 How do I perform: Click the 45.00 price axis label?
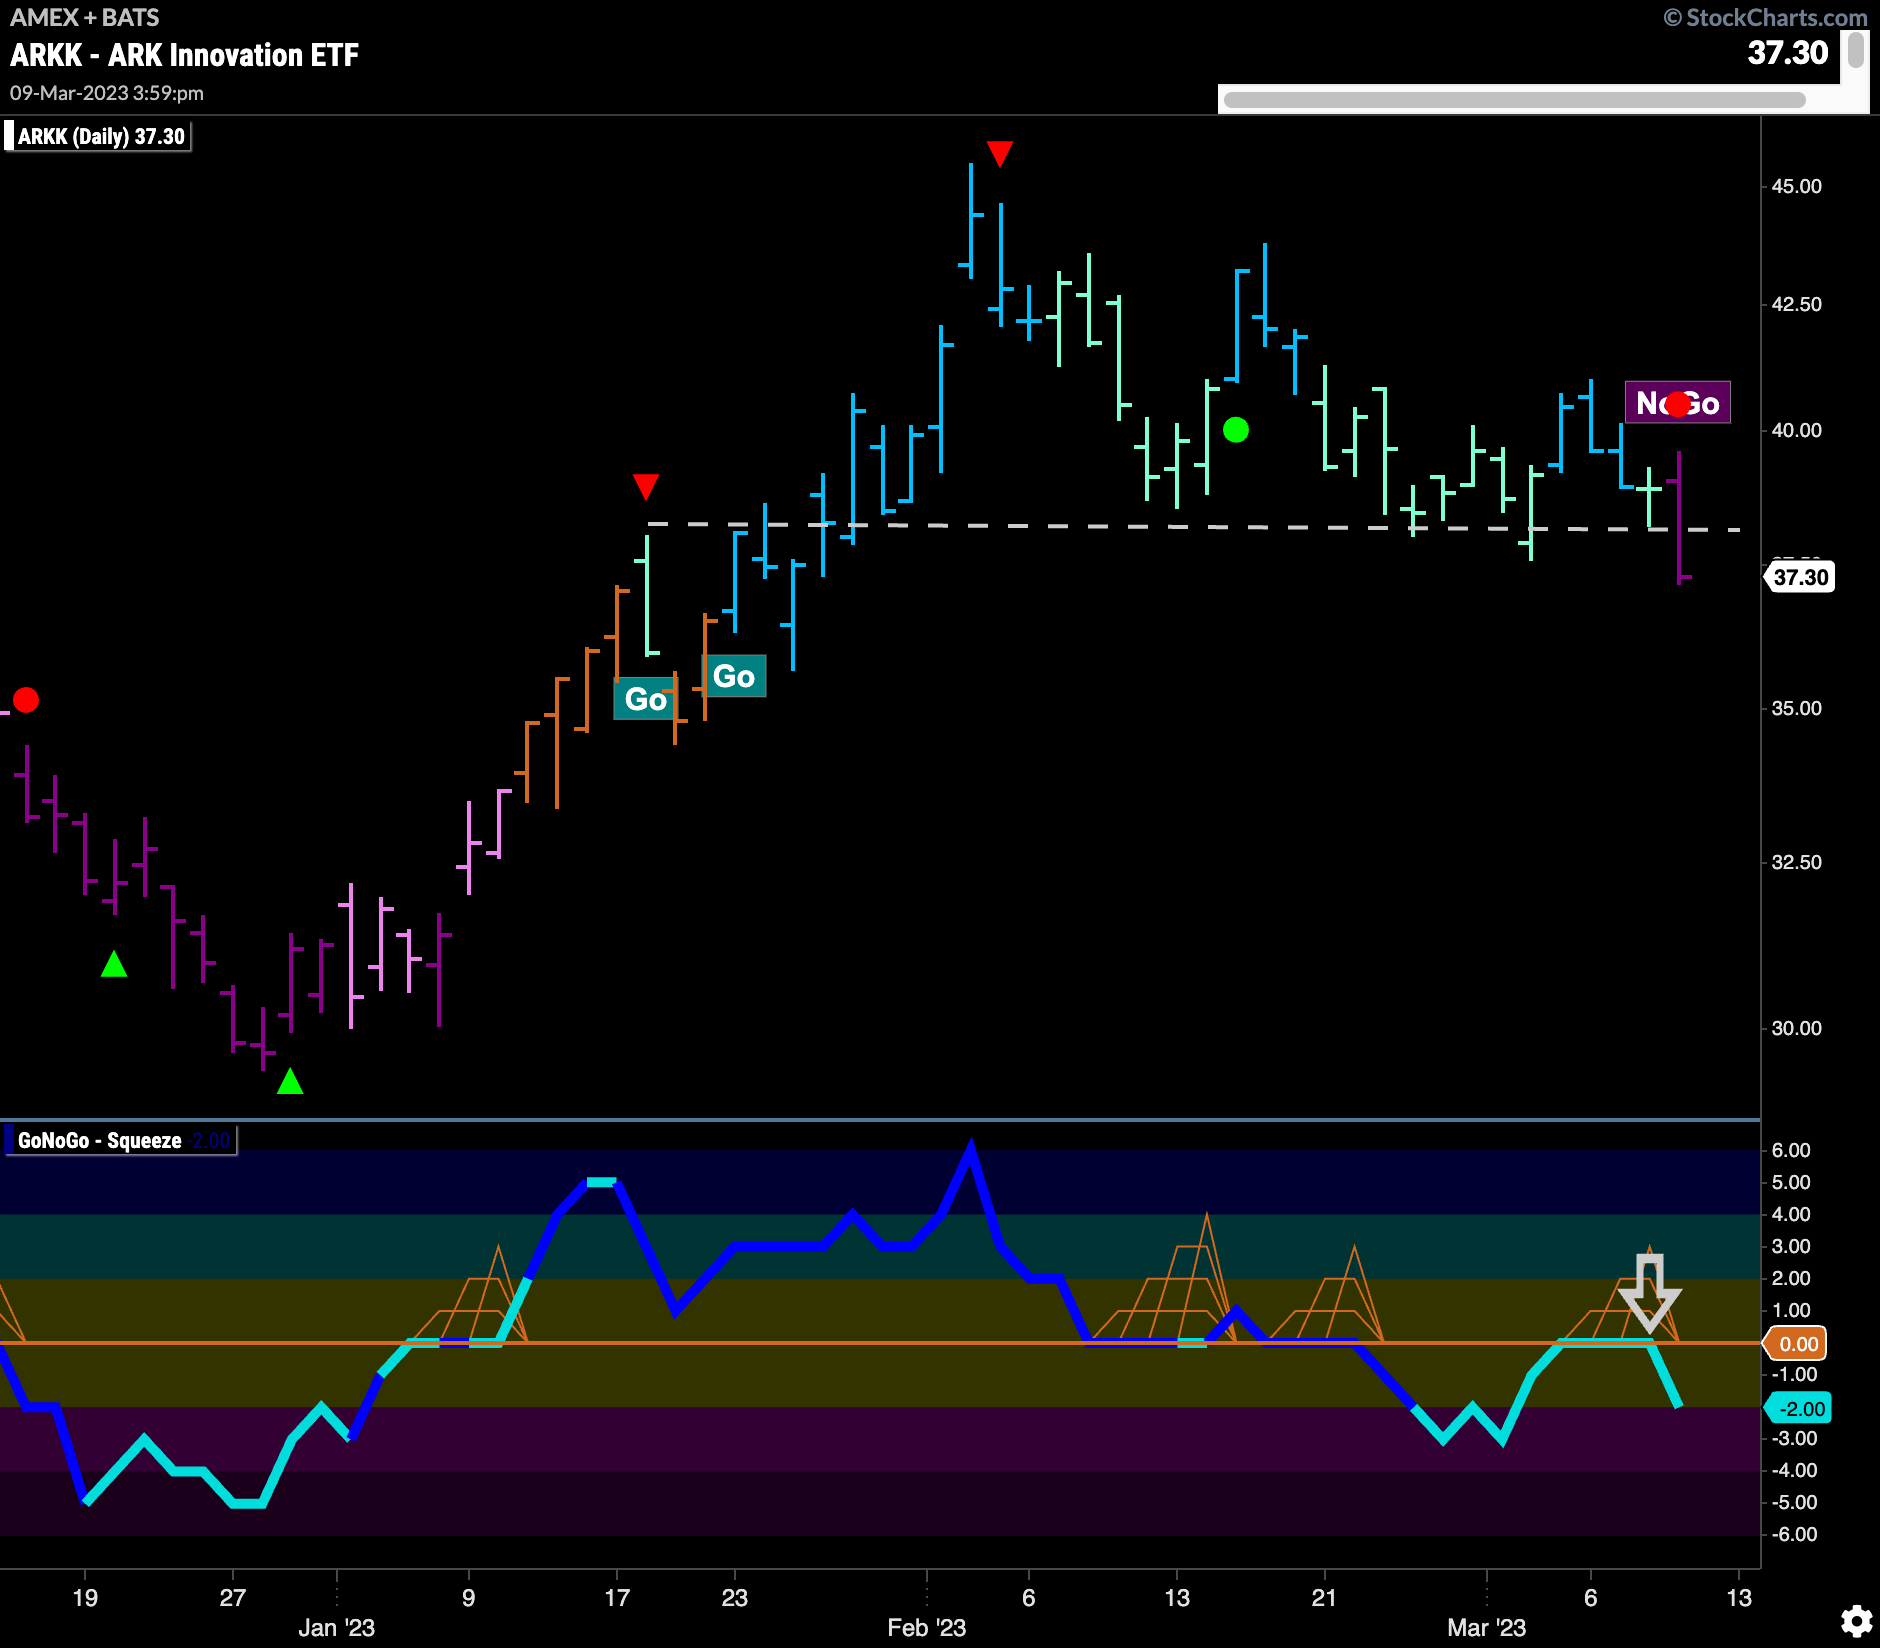(1796, 186)
